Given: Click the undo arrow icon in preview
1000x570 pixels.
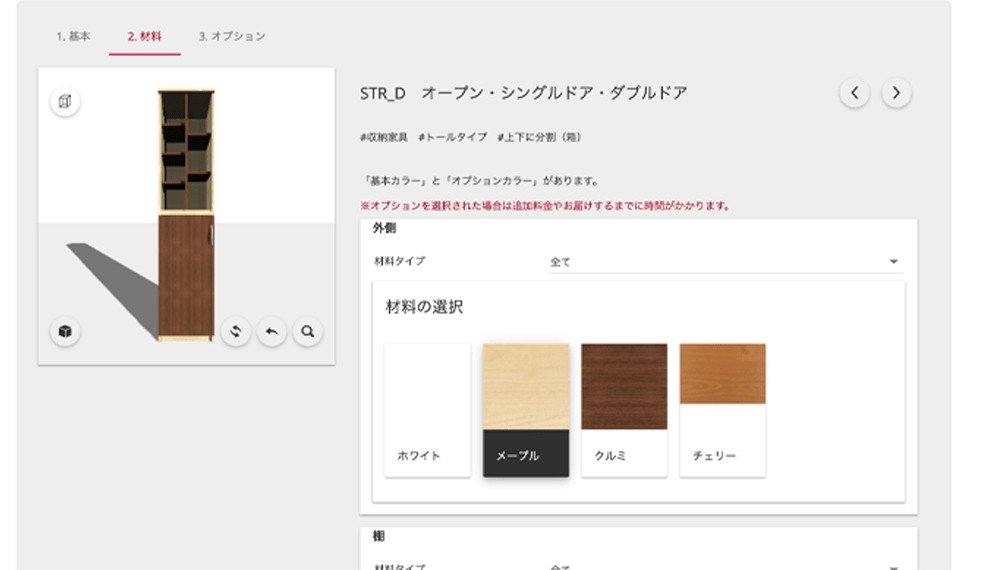Looking at the screenshot, I should (272, 332).
